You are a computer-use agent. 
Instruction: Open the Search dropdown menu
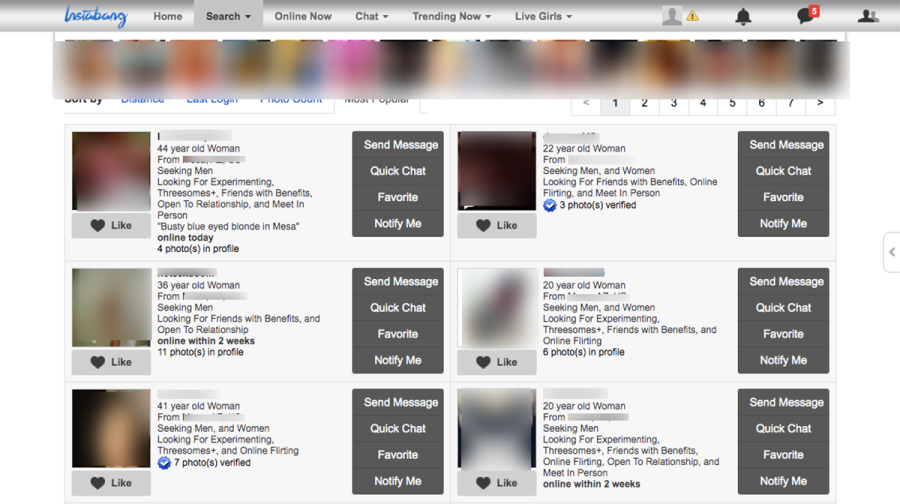[x=228, y=16]
